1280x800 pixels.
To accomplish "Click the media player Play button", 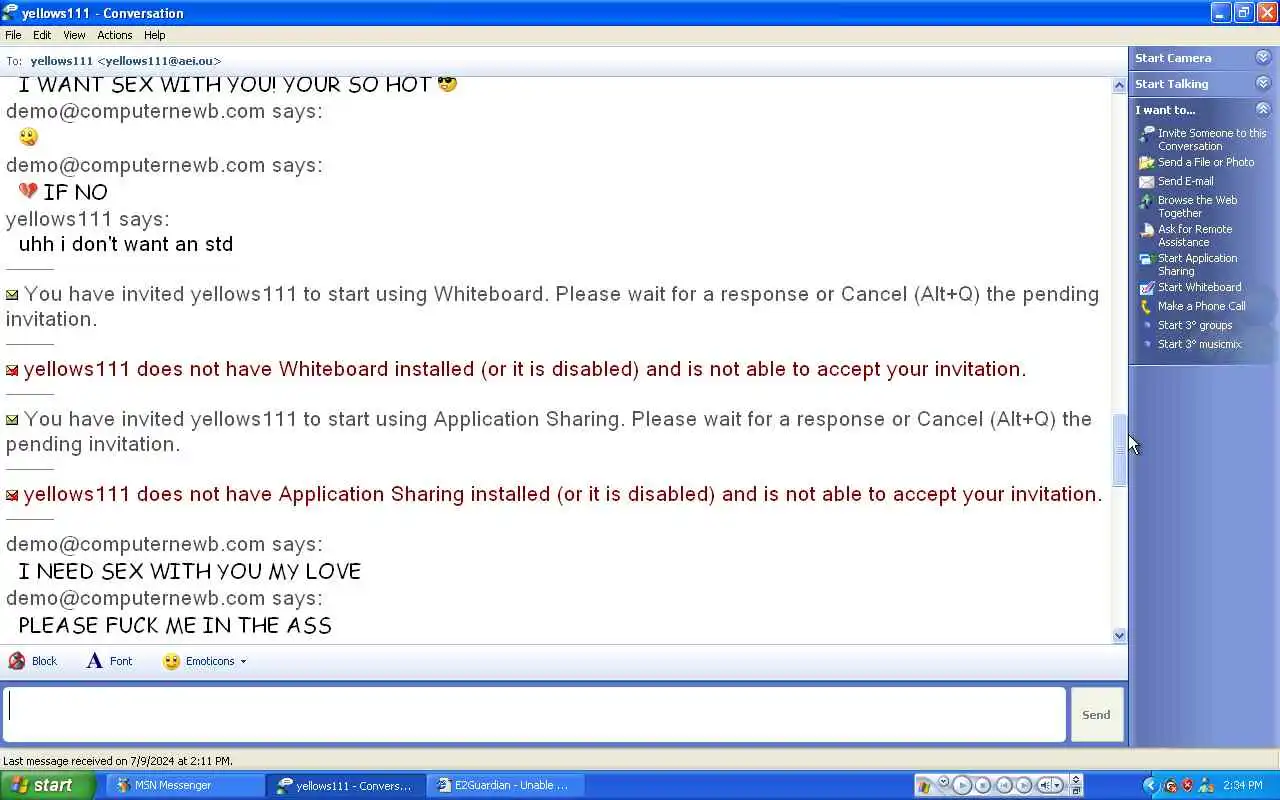I will pos(962,785).
